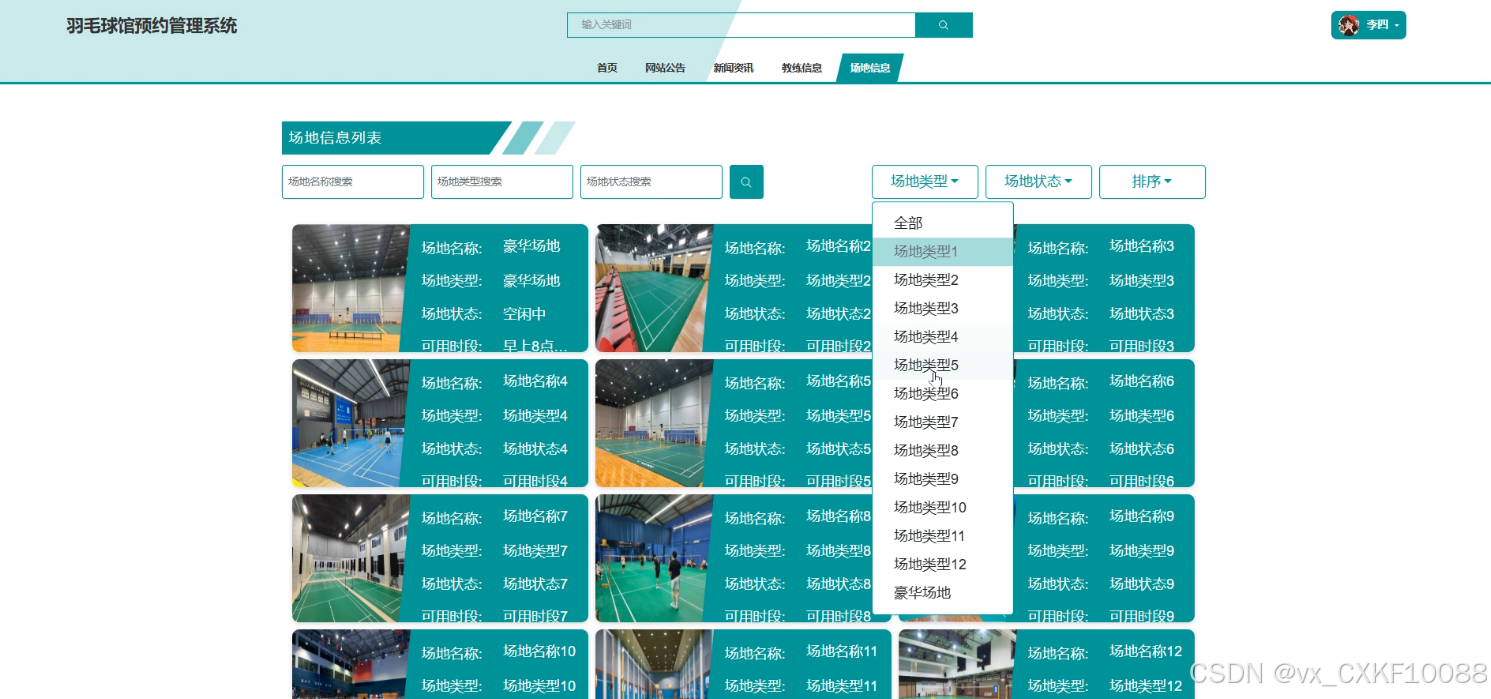Collapse the 场地类型 dropdown button
1491x699 pixels.
925,182
